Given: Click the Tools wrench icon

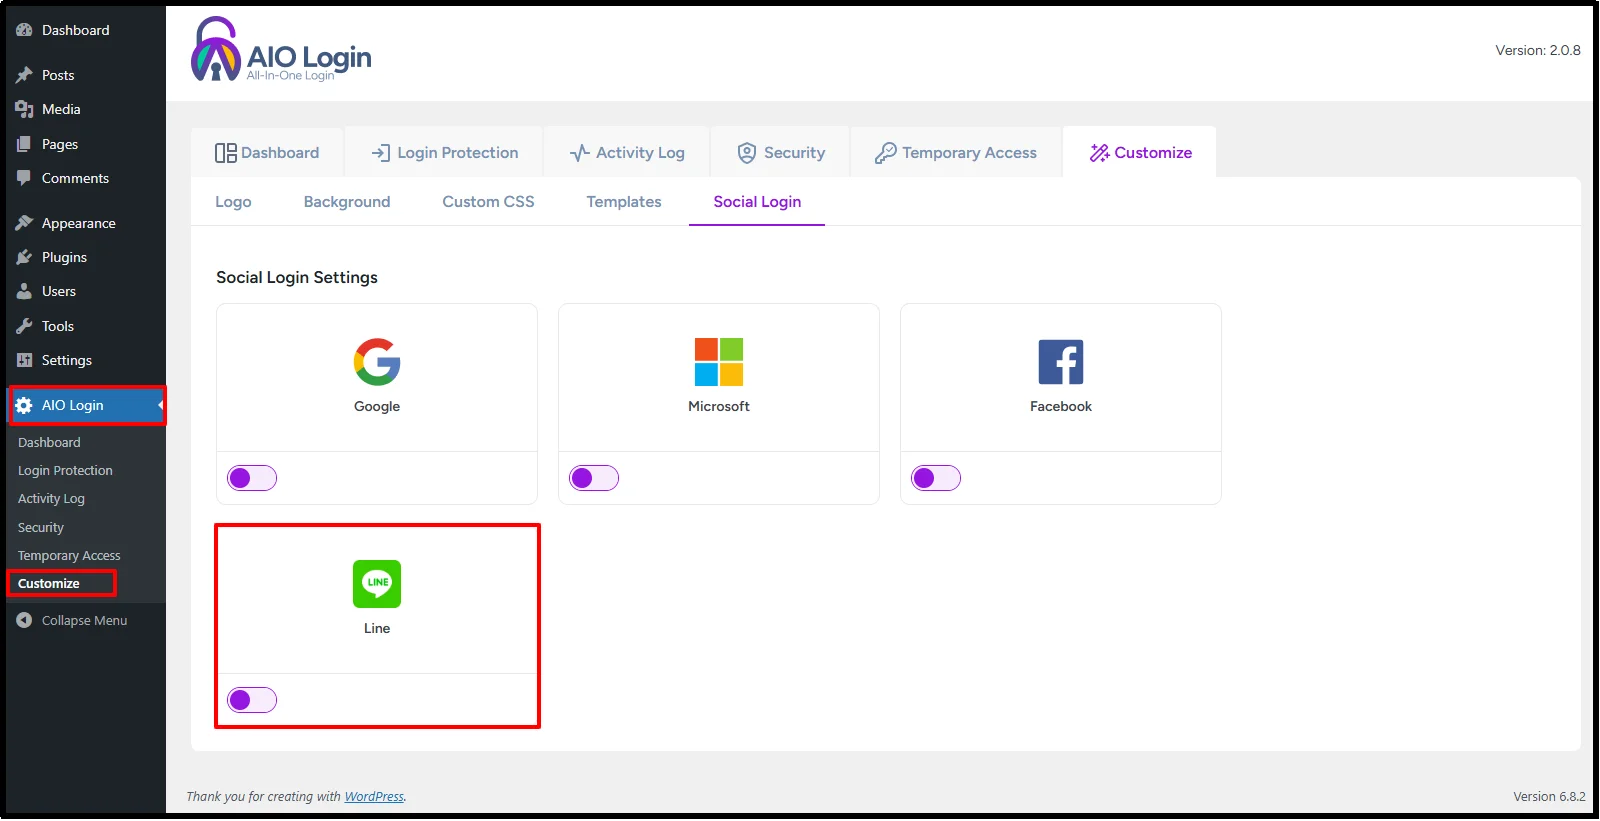Looking at the screenshot, I should pos(24,326).
